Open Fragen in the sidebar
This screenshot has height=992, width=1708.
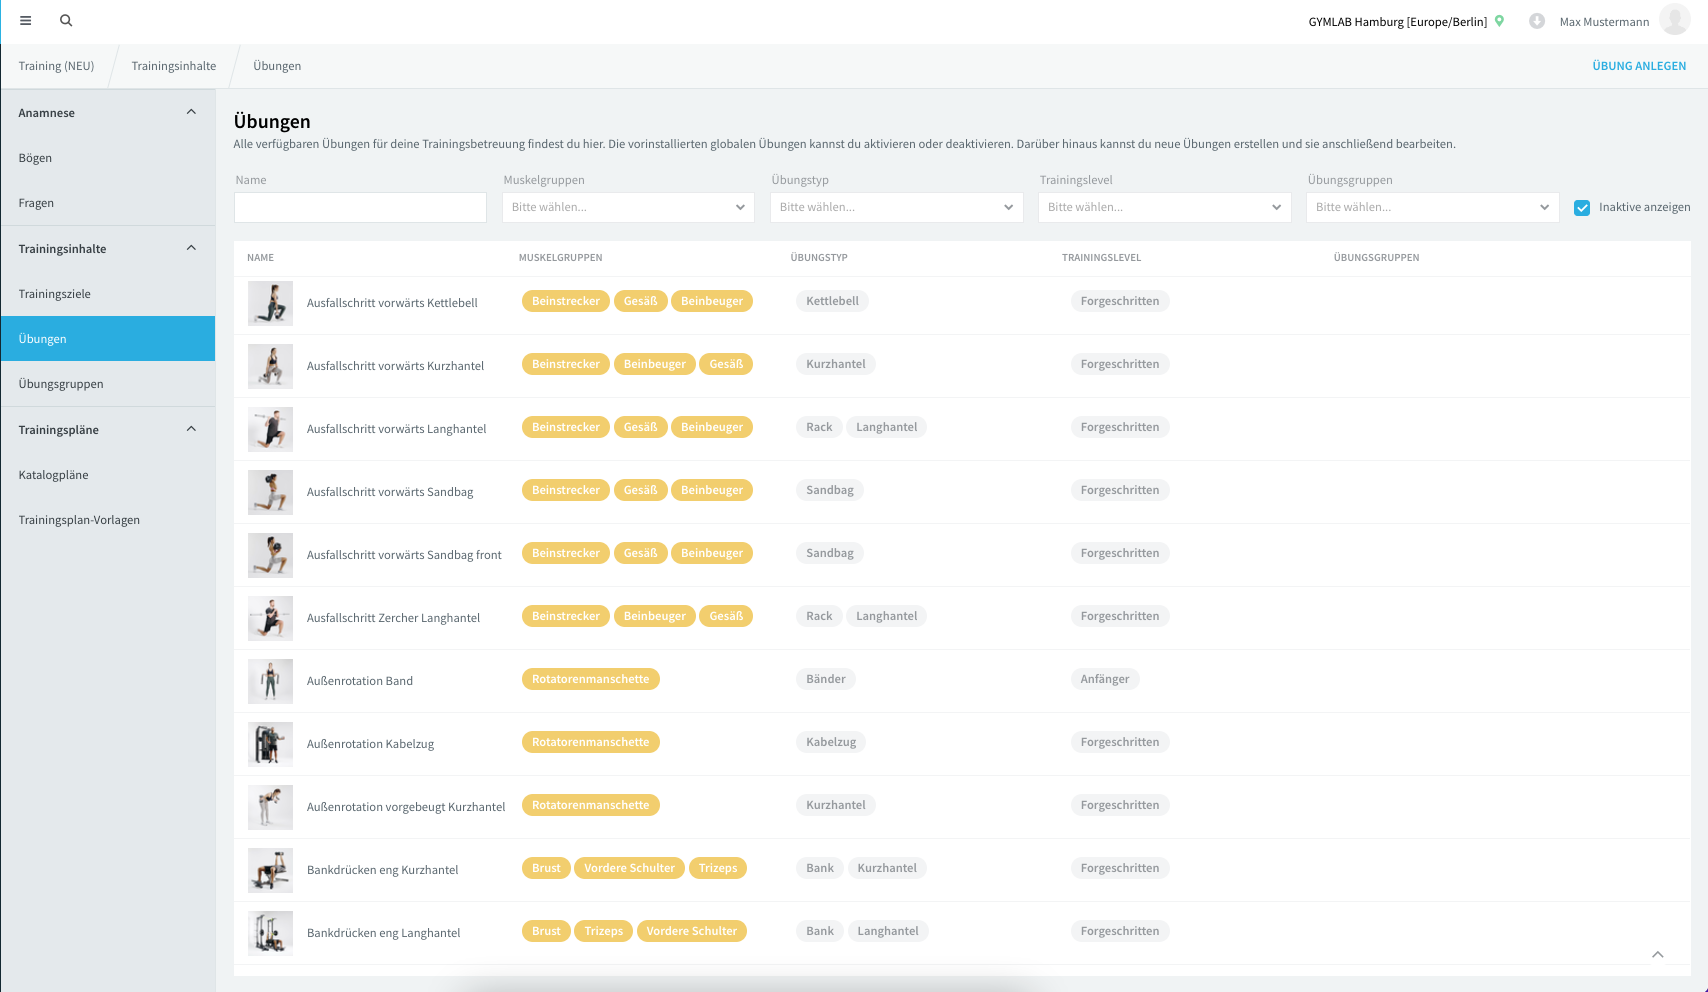pyautogui.click(x=107, y=203)
